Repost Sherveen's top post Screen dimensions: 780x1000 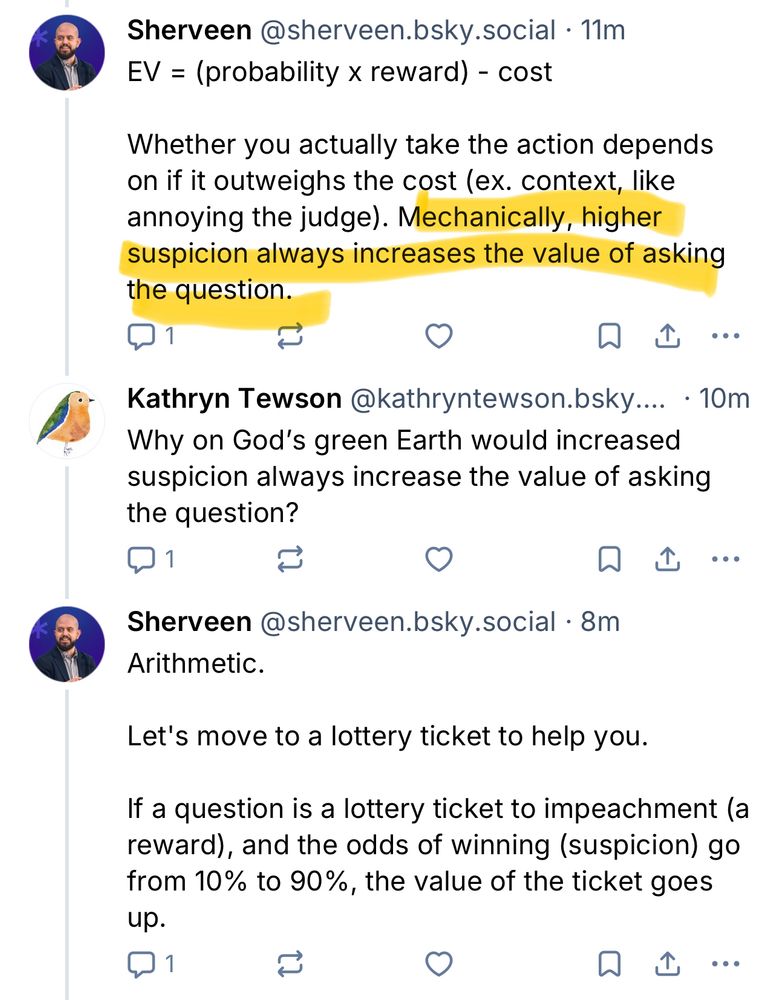coord(289,335)
